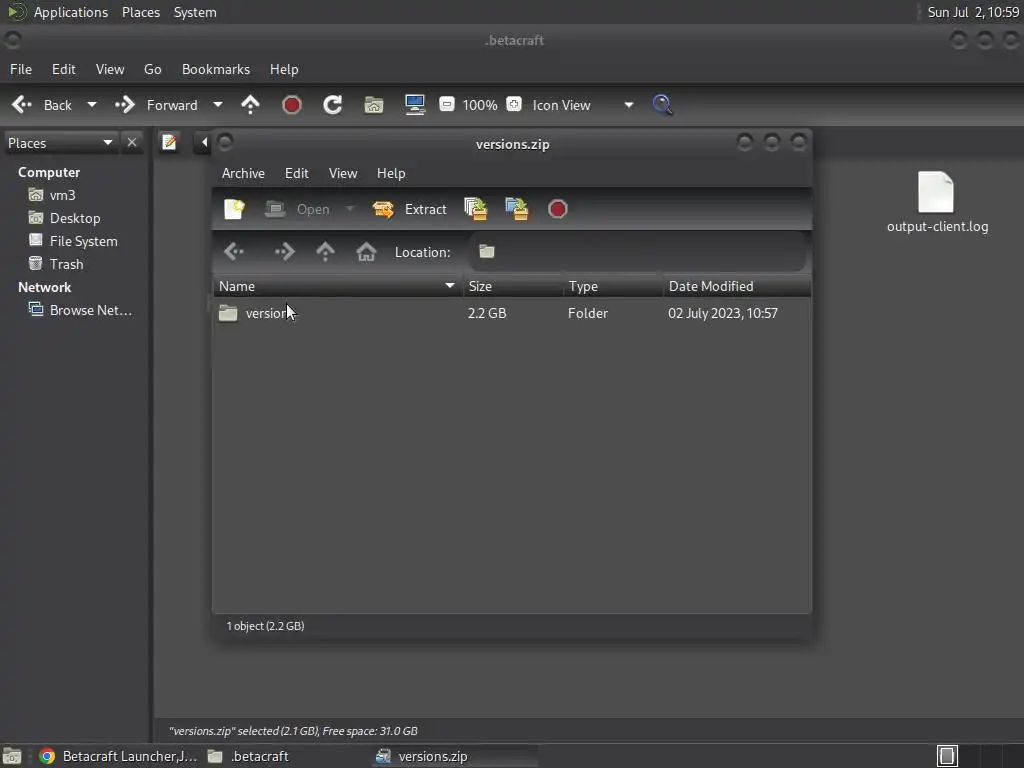Open Archive menu in versions.zip window
This screenshot has height=768, width=1024.
[x=243, y=173]
